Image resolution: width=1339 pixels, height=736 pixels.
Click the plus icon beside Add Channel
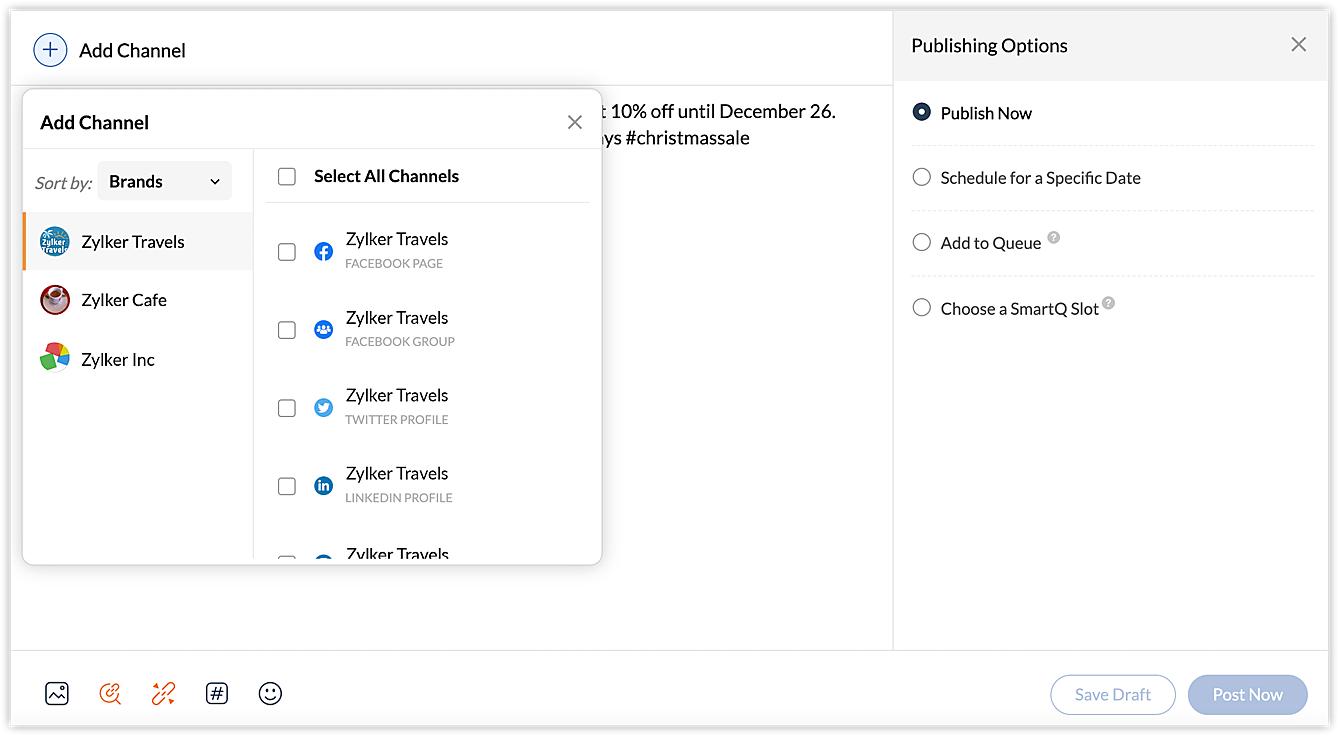(50, 50)
